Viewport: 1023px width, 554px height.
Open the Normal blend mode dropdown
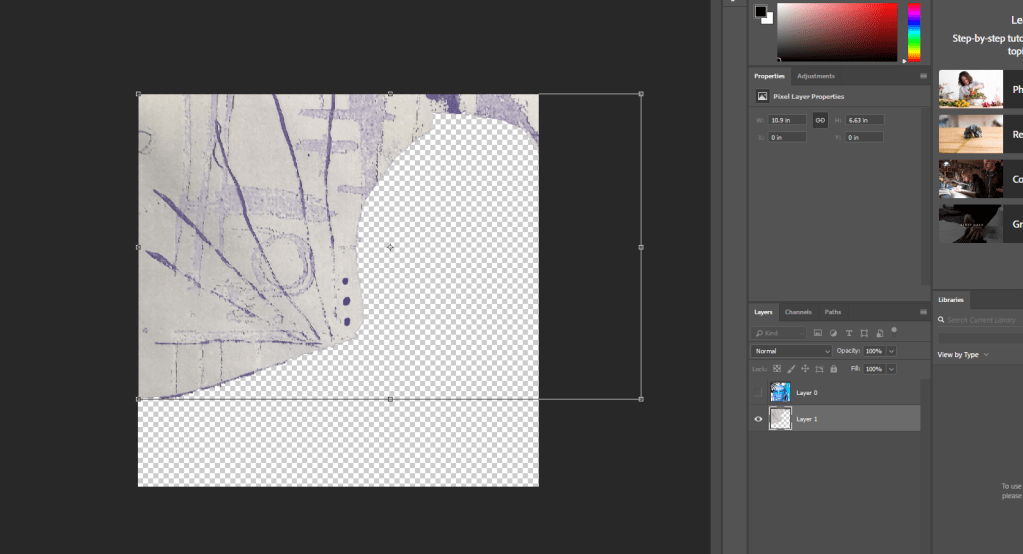[x=791, y=351]
